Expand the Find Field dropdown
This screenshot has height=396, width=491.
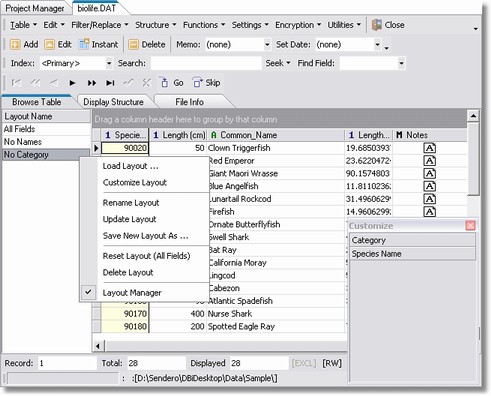coord(401,63)
